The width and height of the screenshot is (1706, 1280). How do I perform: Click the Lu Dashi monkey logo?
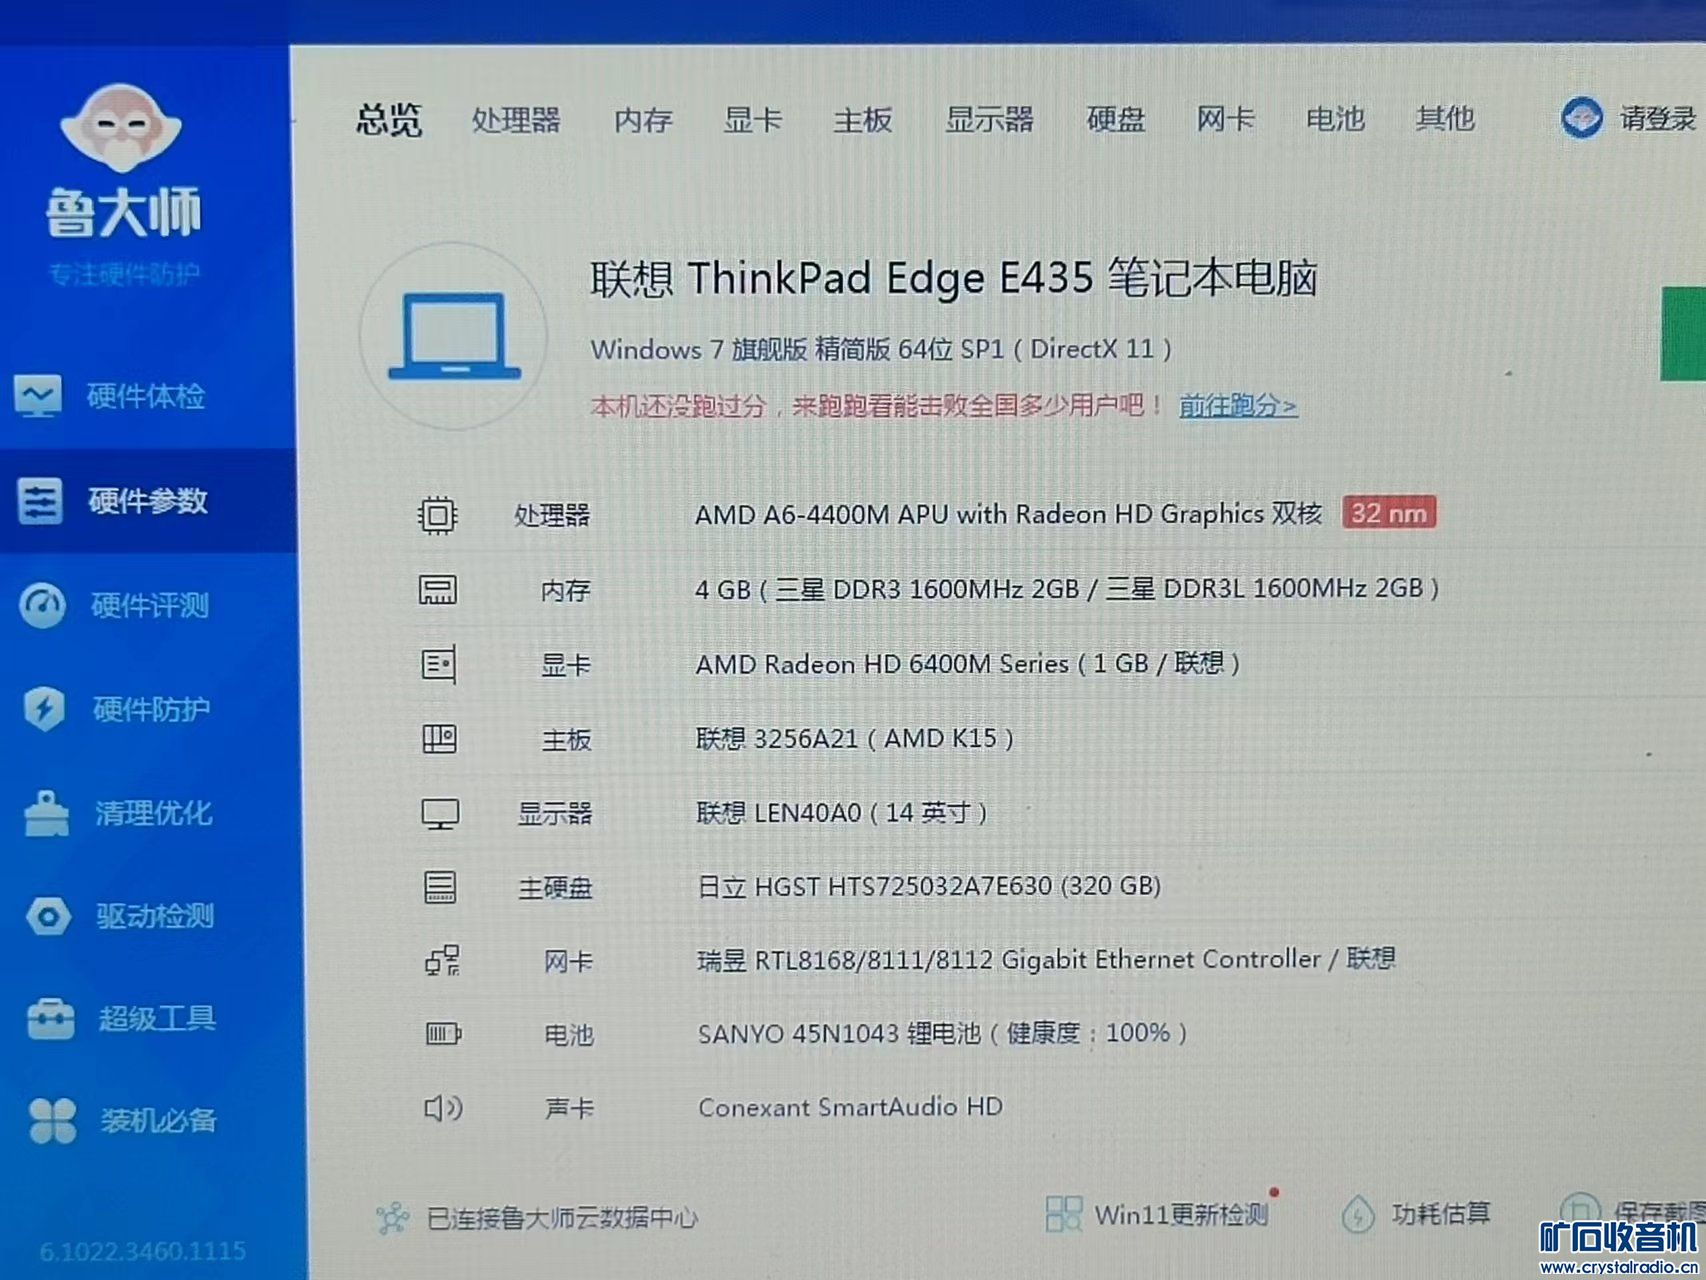coord(121,127)
